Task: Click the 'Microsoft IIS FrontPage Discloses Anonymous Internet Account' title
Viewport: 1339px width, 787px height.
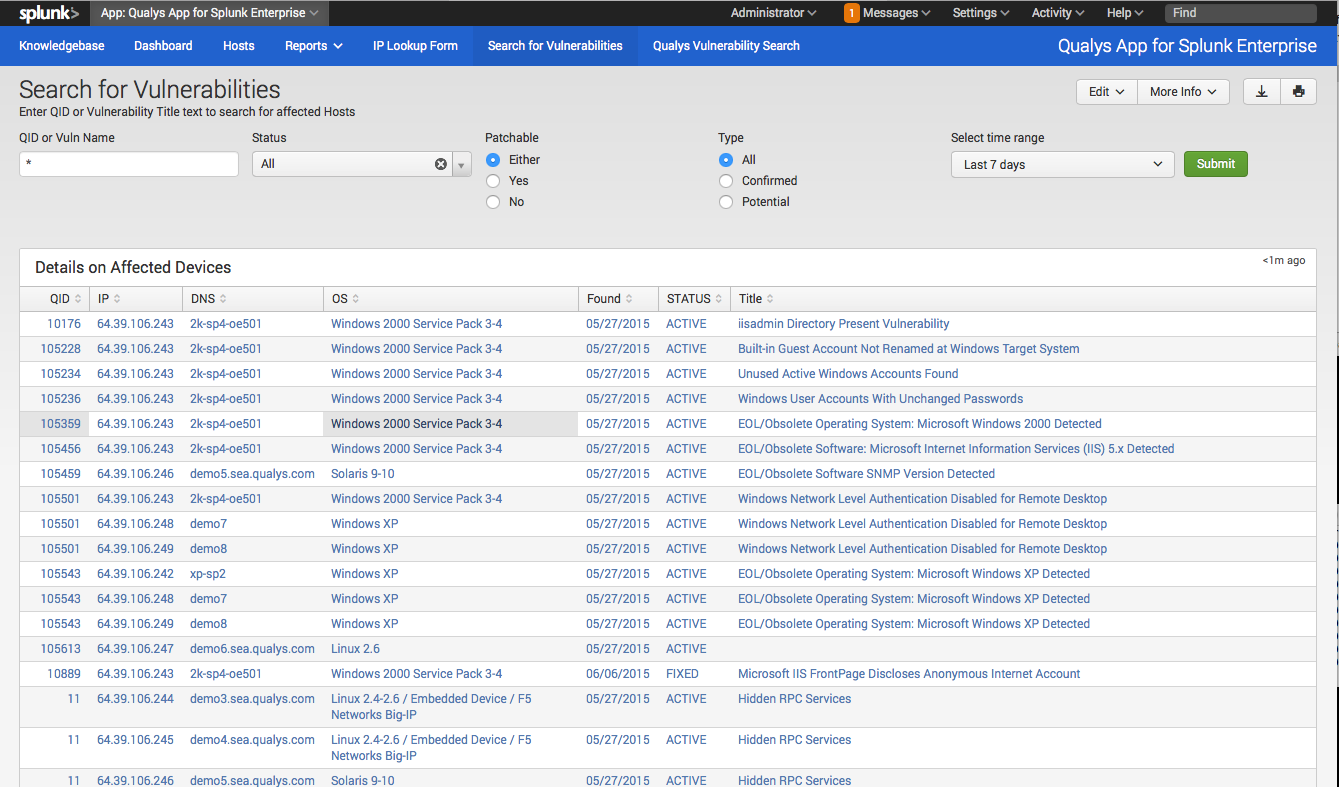Action: pyautogui.click(x=909, y=674)
